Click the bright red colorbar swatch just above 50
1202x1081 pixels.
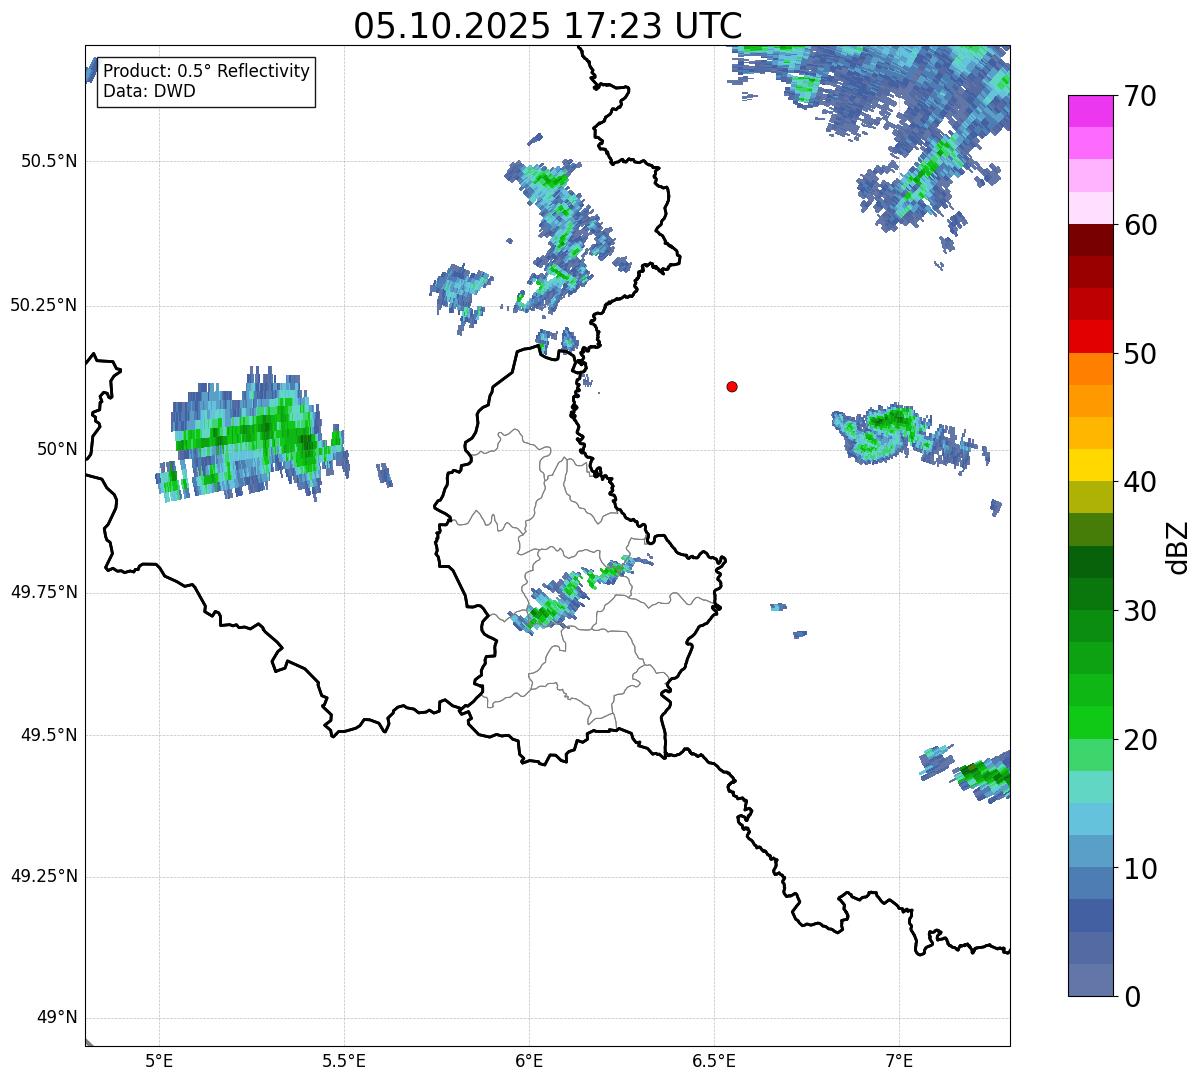[x=1090, y=337]
